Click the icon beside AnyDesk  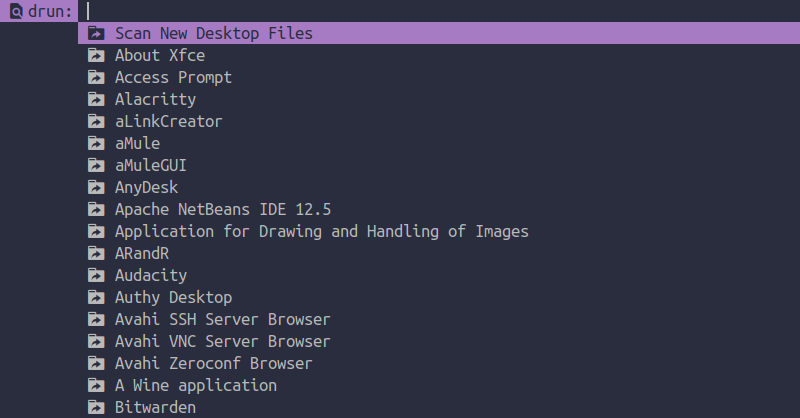pyautogui.click(x=96, y=187)
